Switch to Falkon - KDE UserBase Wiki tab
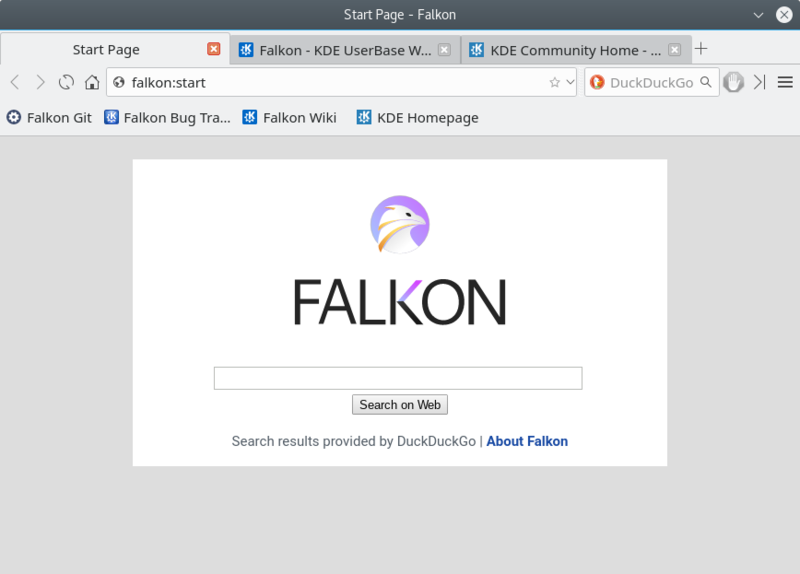This screenshot has height=574, width=800. [345, 50]
